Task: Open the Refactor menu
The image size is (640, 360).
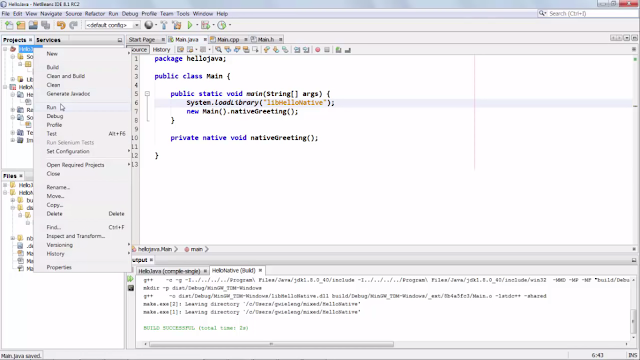Action: (95, 13)
